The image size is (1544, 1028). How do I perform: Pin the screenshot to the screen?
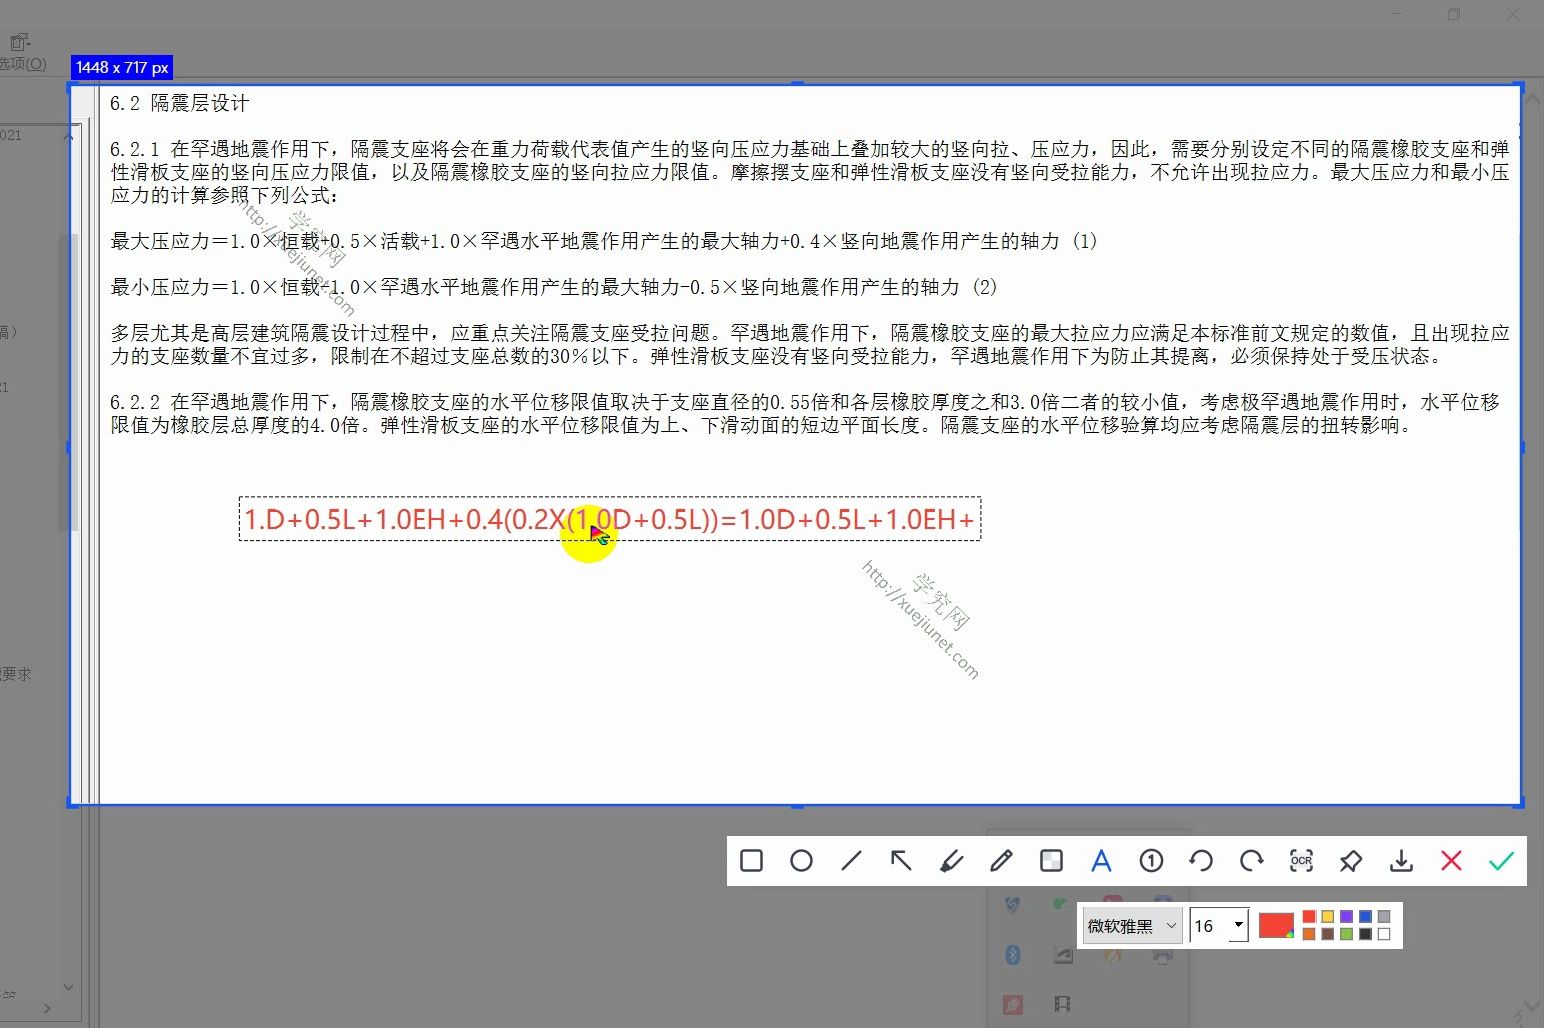point(1351,861)
